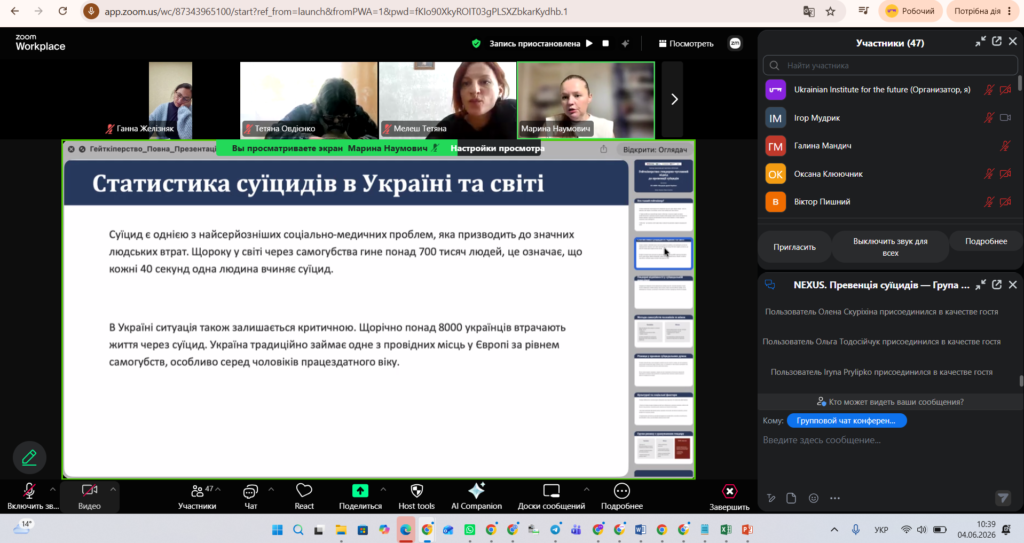Screen dimensions: 1024x543
Task: Open the chat recipient dropdown
Action: coord(846,421)
